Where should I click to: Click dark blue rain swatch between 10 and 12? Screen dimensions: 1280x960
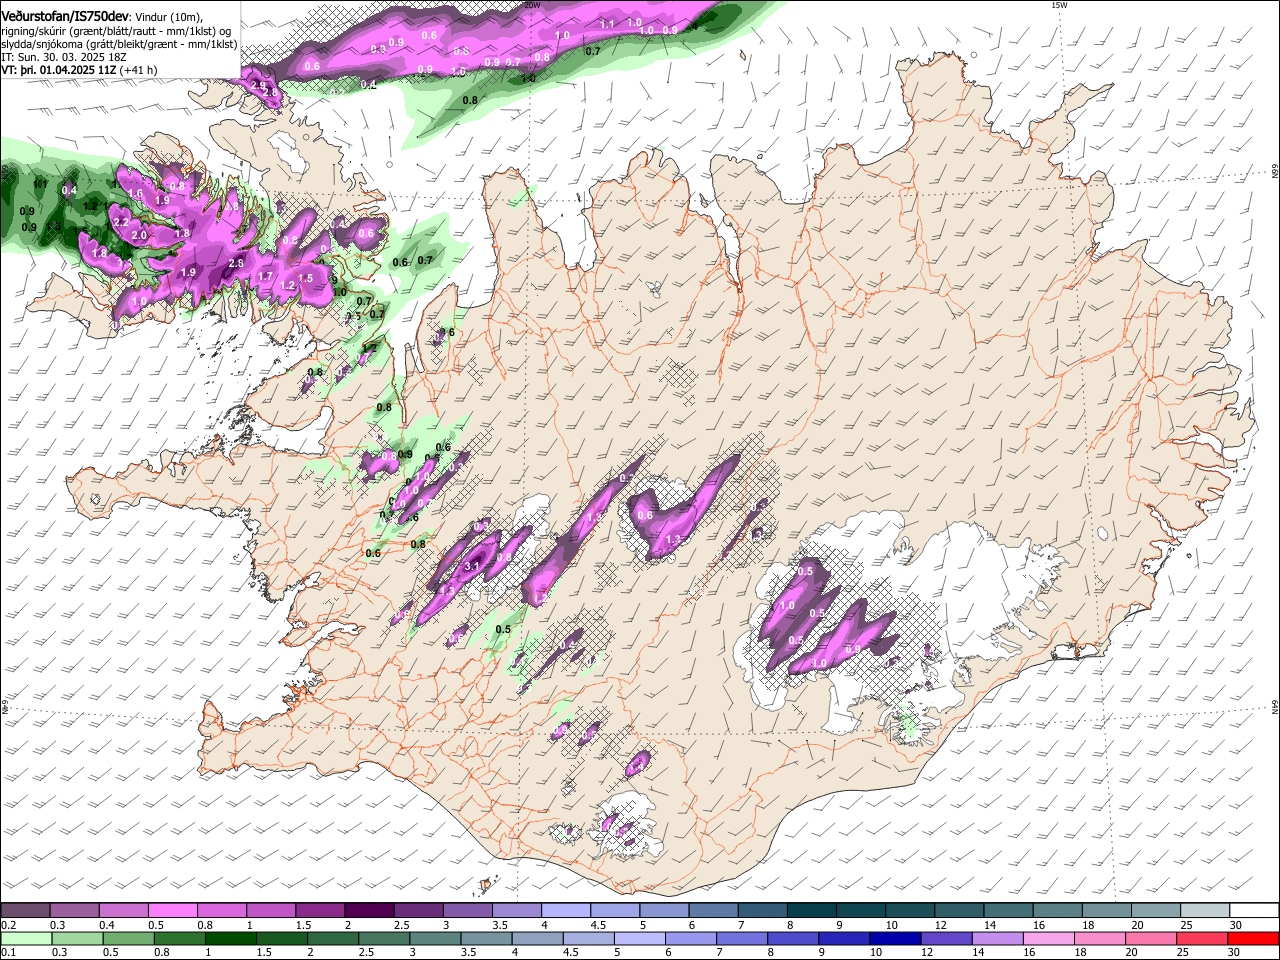pyautogui.click(x=896, y=938)
